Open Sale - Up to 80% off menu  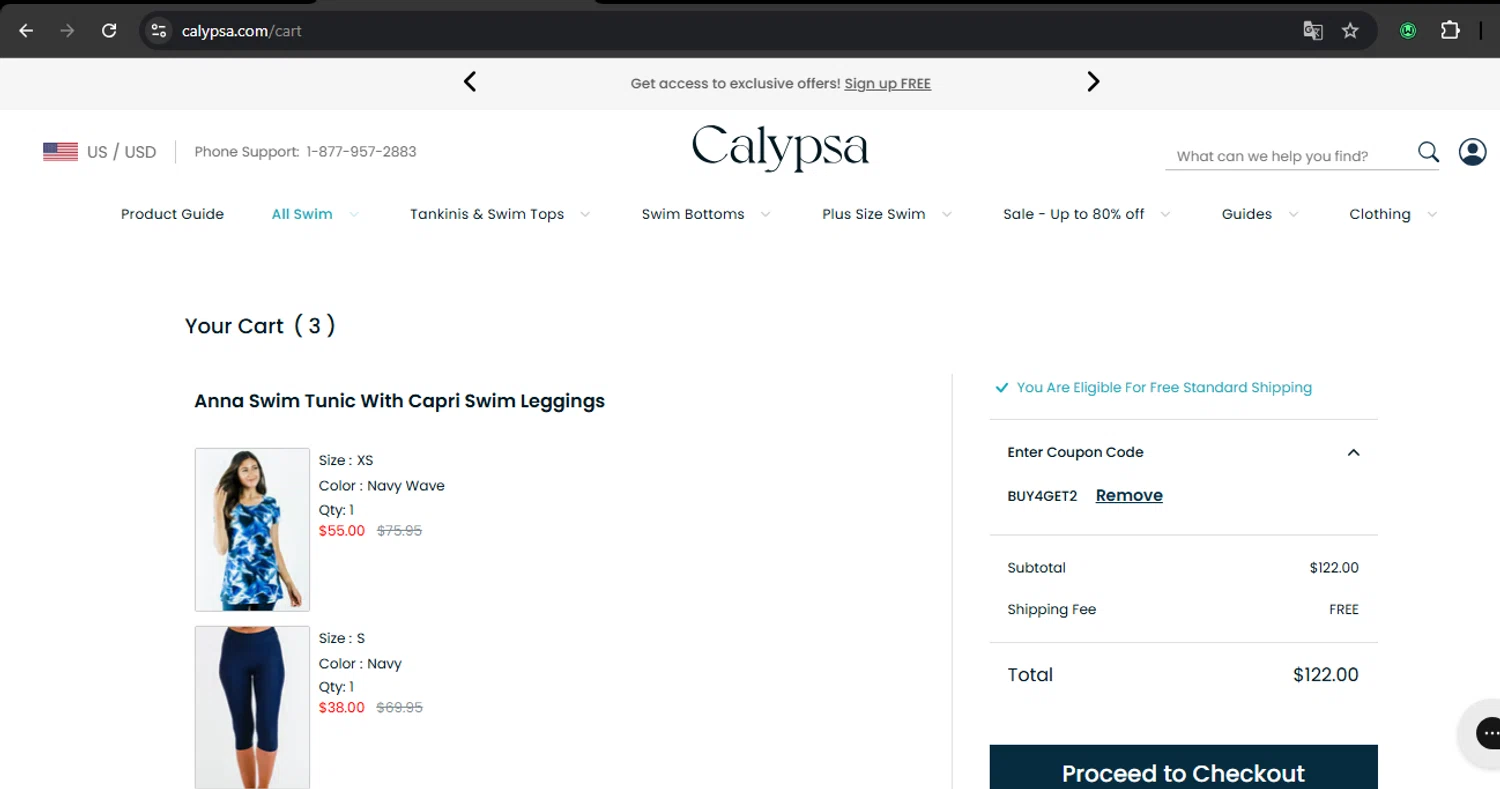click(x=1074, y=214)
